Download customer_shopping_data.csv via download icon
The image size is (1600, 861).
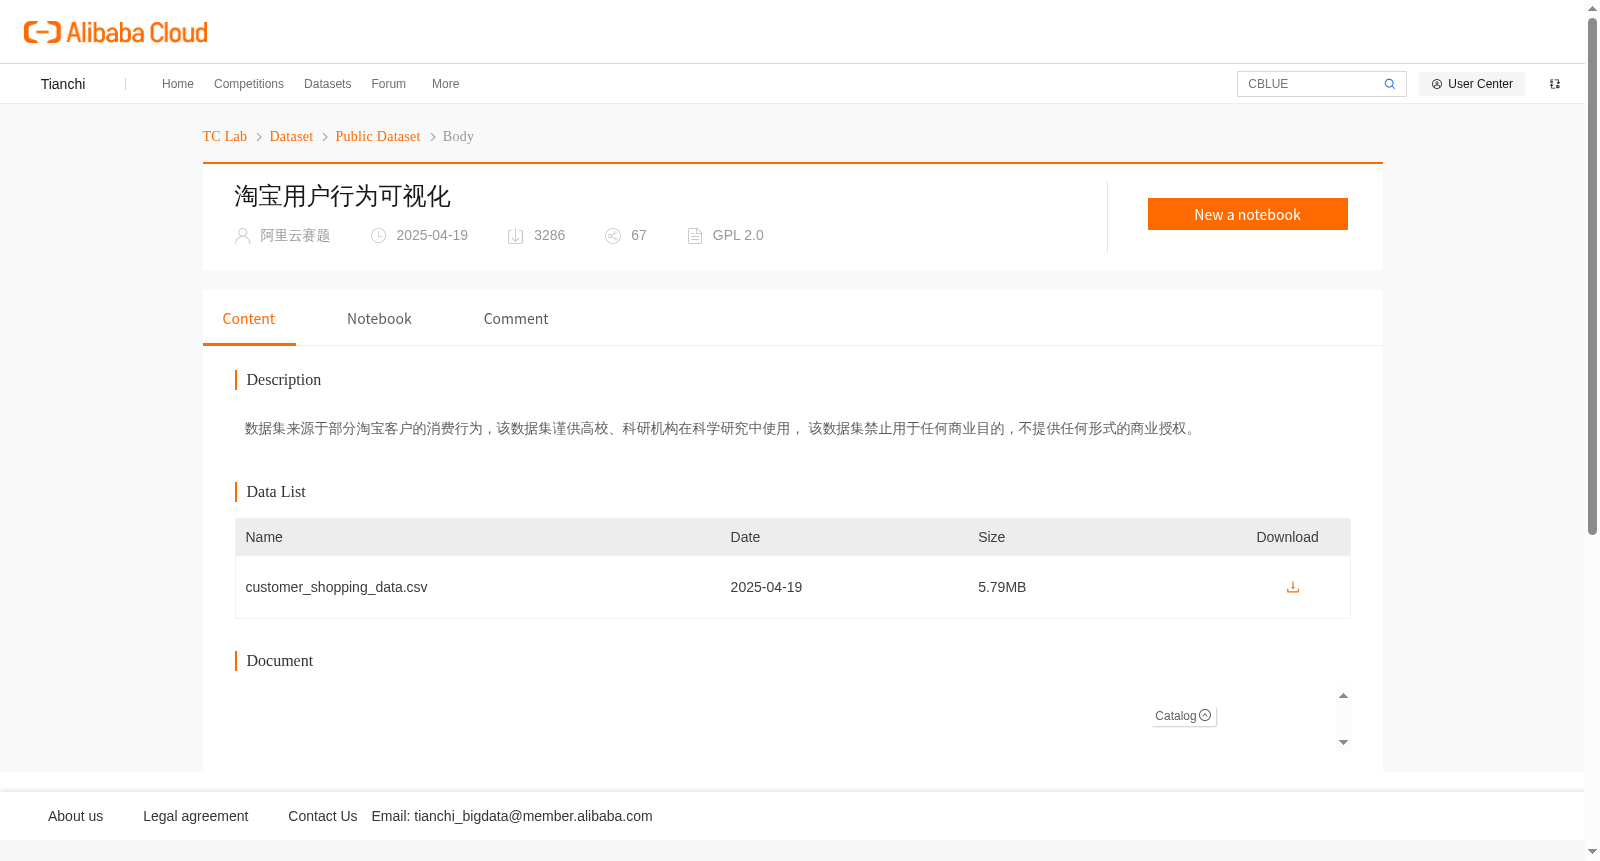[x=1292, y=587]
